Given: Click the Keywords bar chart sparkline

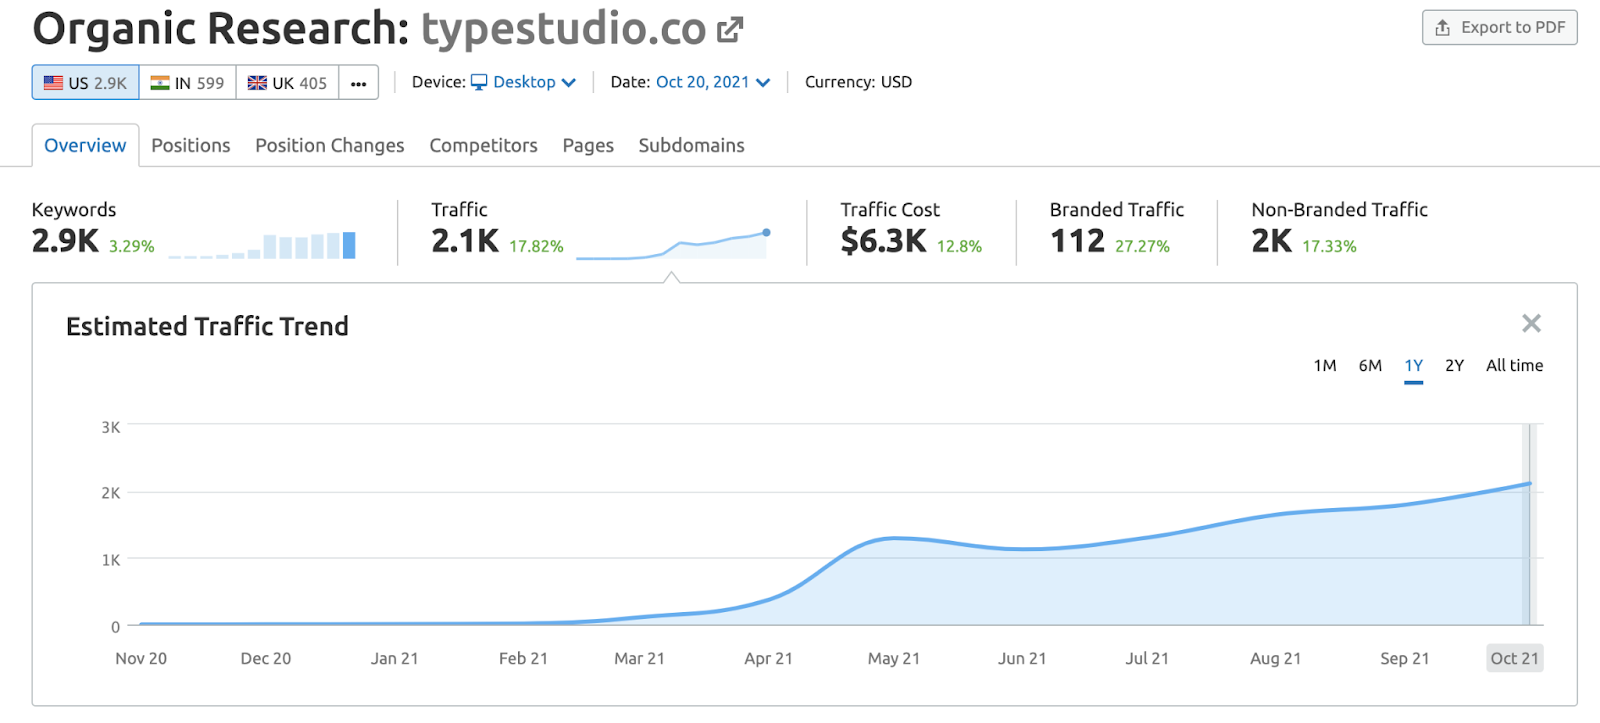Looking at the screenshot, I should click(262, 246).
